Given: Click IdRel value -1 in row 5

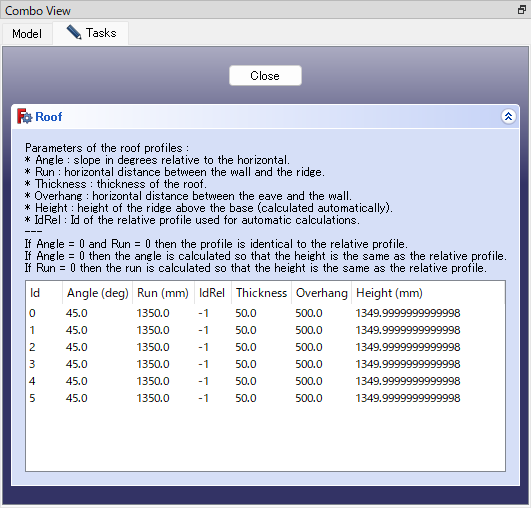Looking at the screenshot, I should (203, 398).
